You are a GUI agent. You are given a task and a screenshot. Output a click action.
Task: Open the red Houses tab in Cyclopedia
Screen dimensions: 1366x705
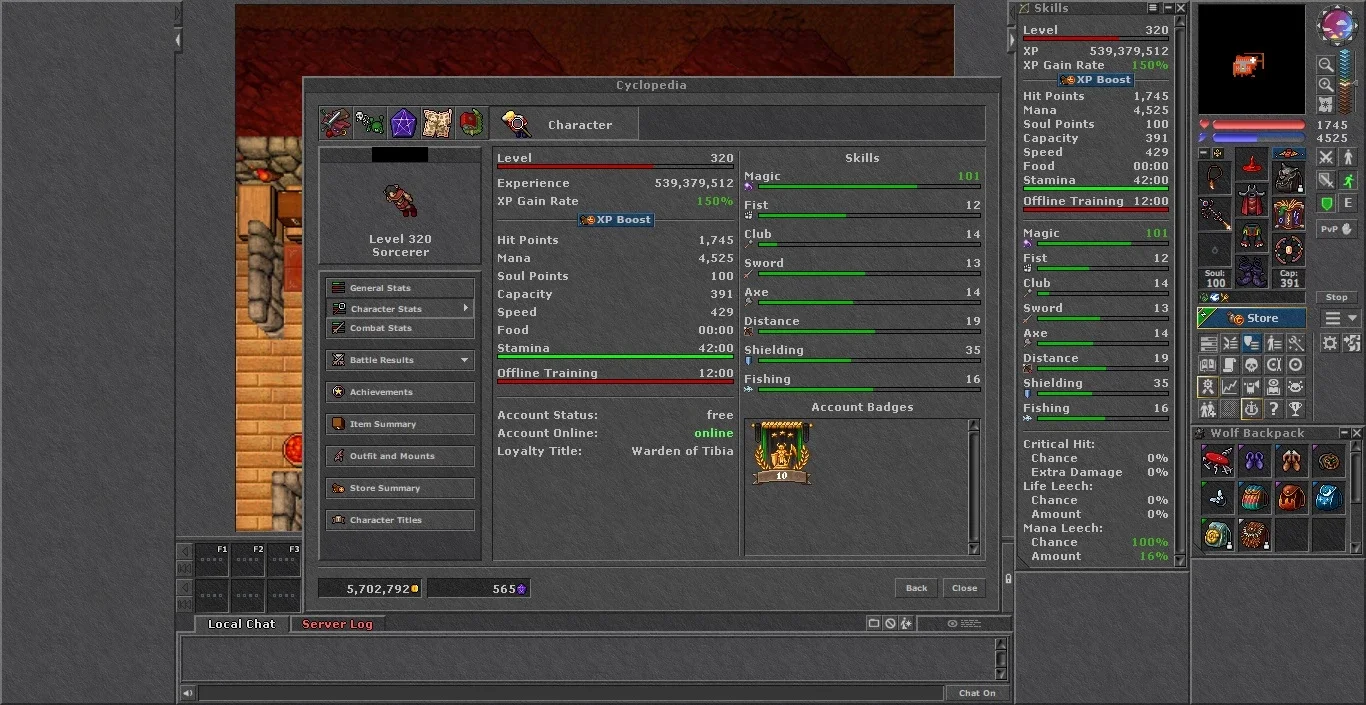pos(471,123)
